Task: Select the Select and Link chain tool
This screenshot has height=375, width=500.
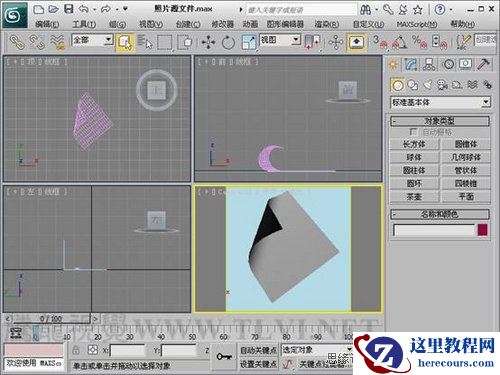Action: pyautogui.click(x=17, y=42)
